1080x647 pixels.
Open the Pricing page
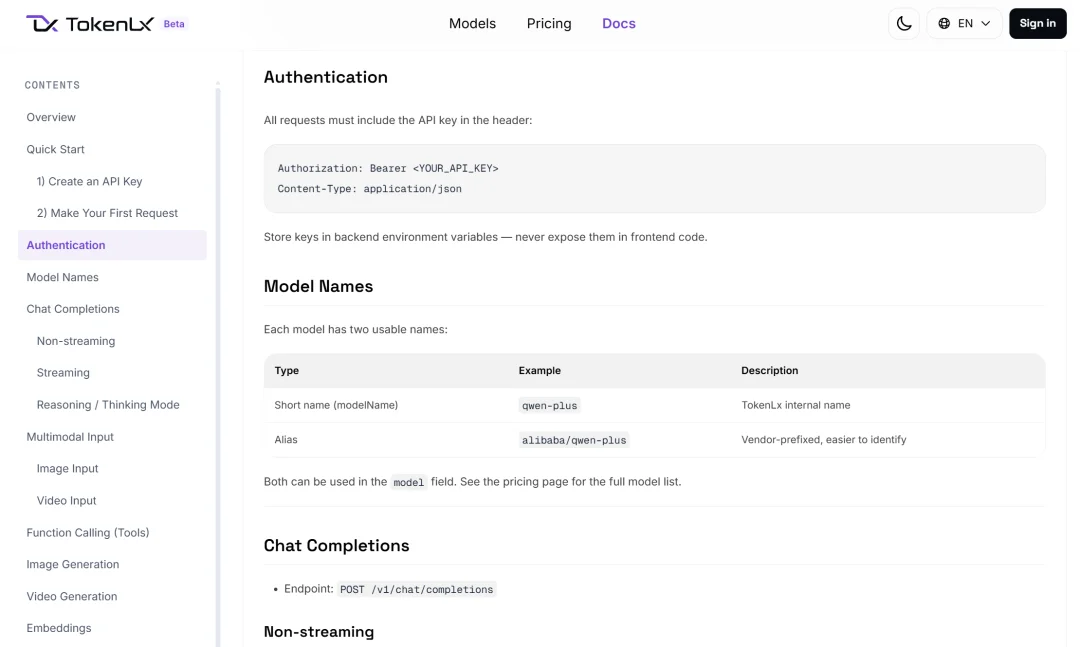click(x=549, y=23)
